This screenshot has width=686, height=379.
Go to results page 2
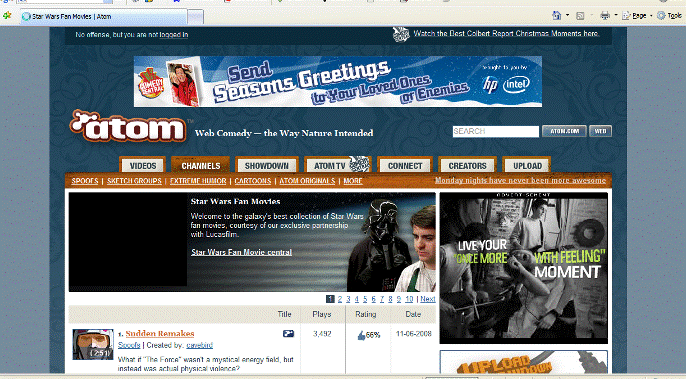340,299
